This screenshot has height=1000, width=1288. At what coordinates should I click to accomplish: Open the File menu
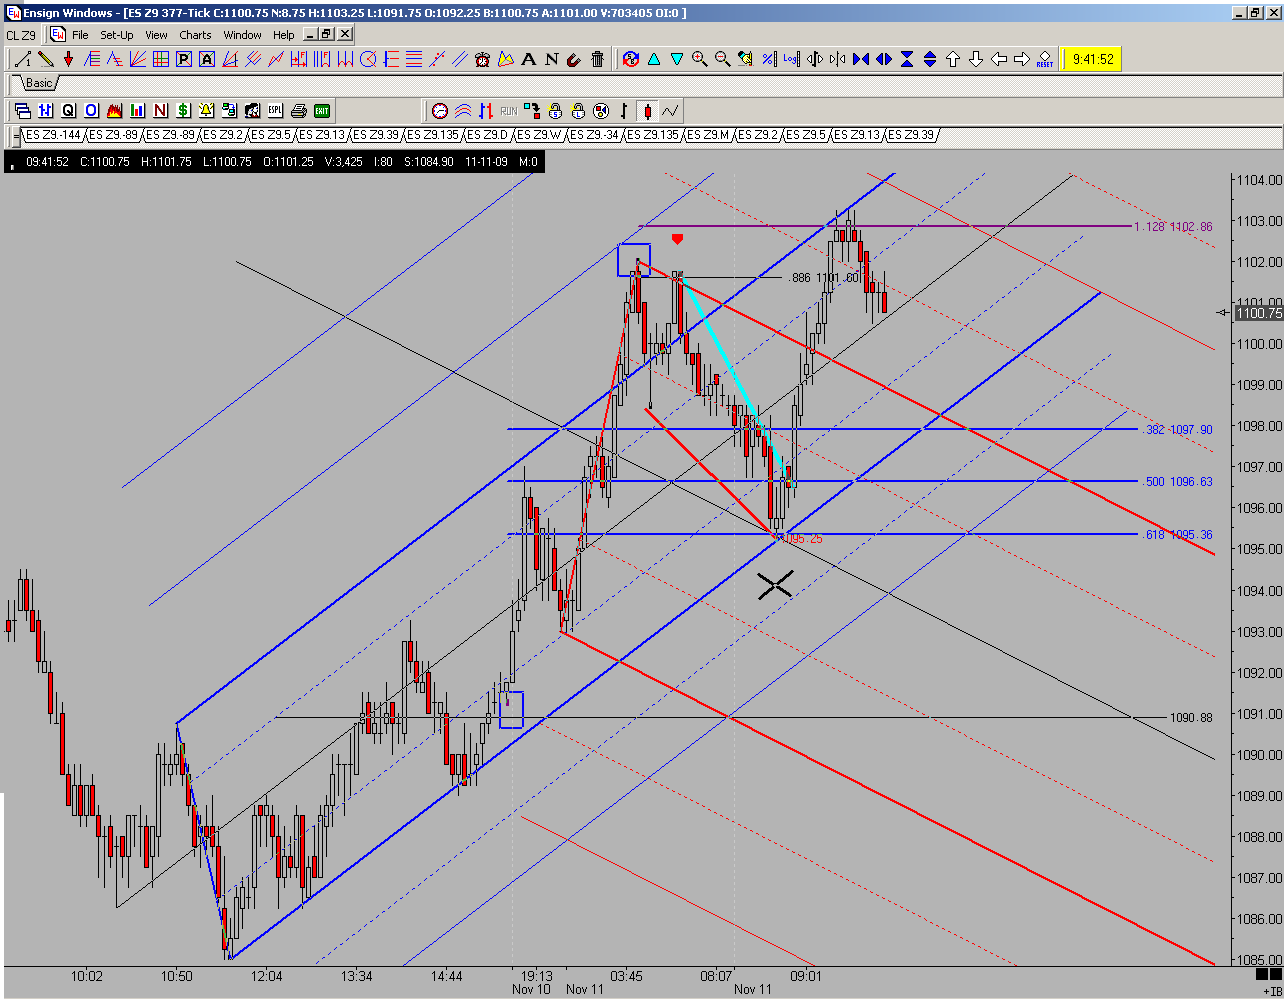tap(80, 34)
